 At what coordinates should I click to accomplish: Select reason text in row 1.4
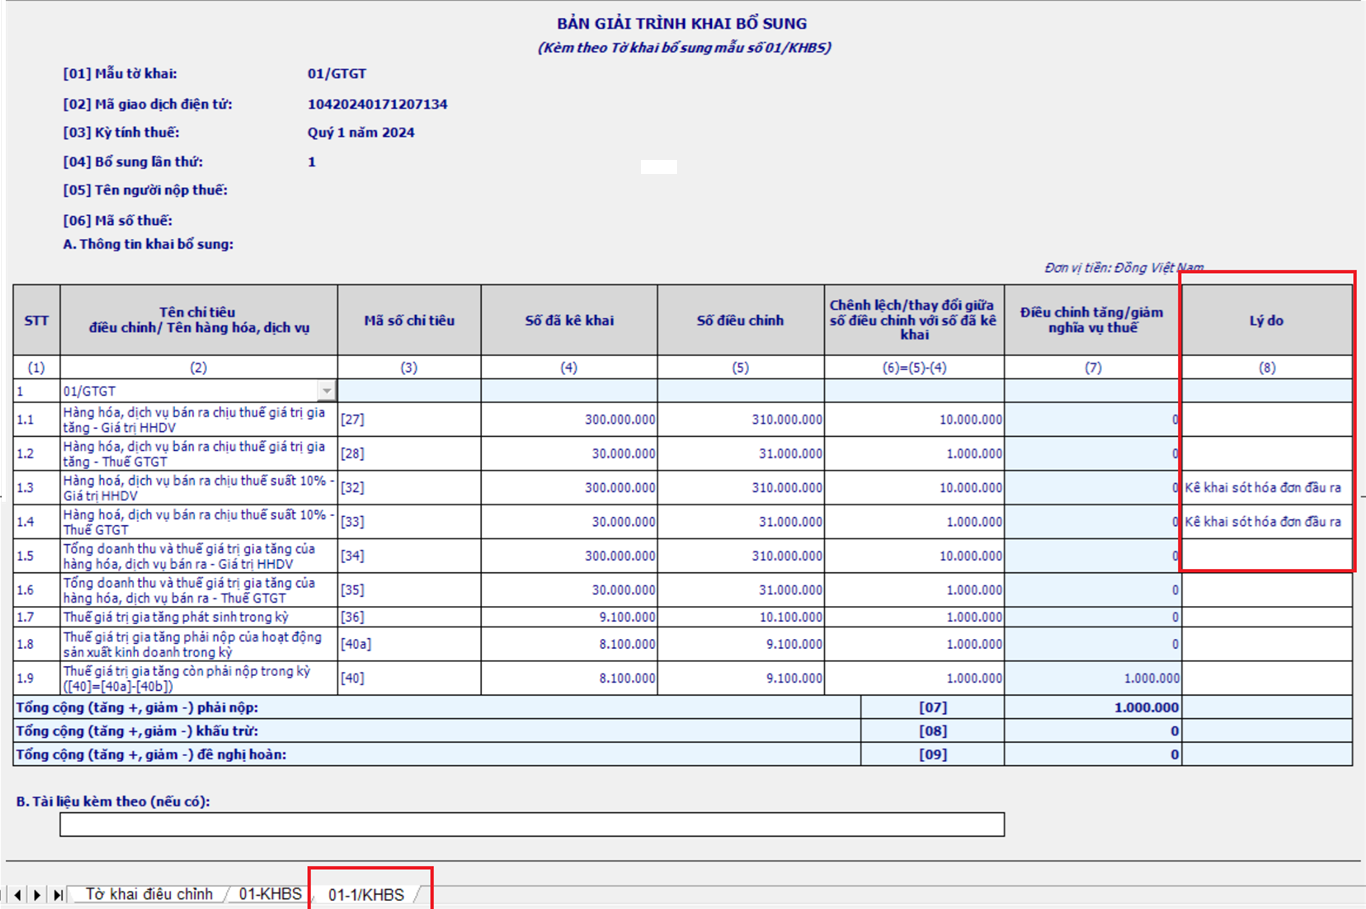pos(1263,522)
